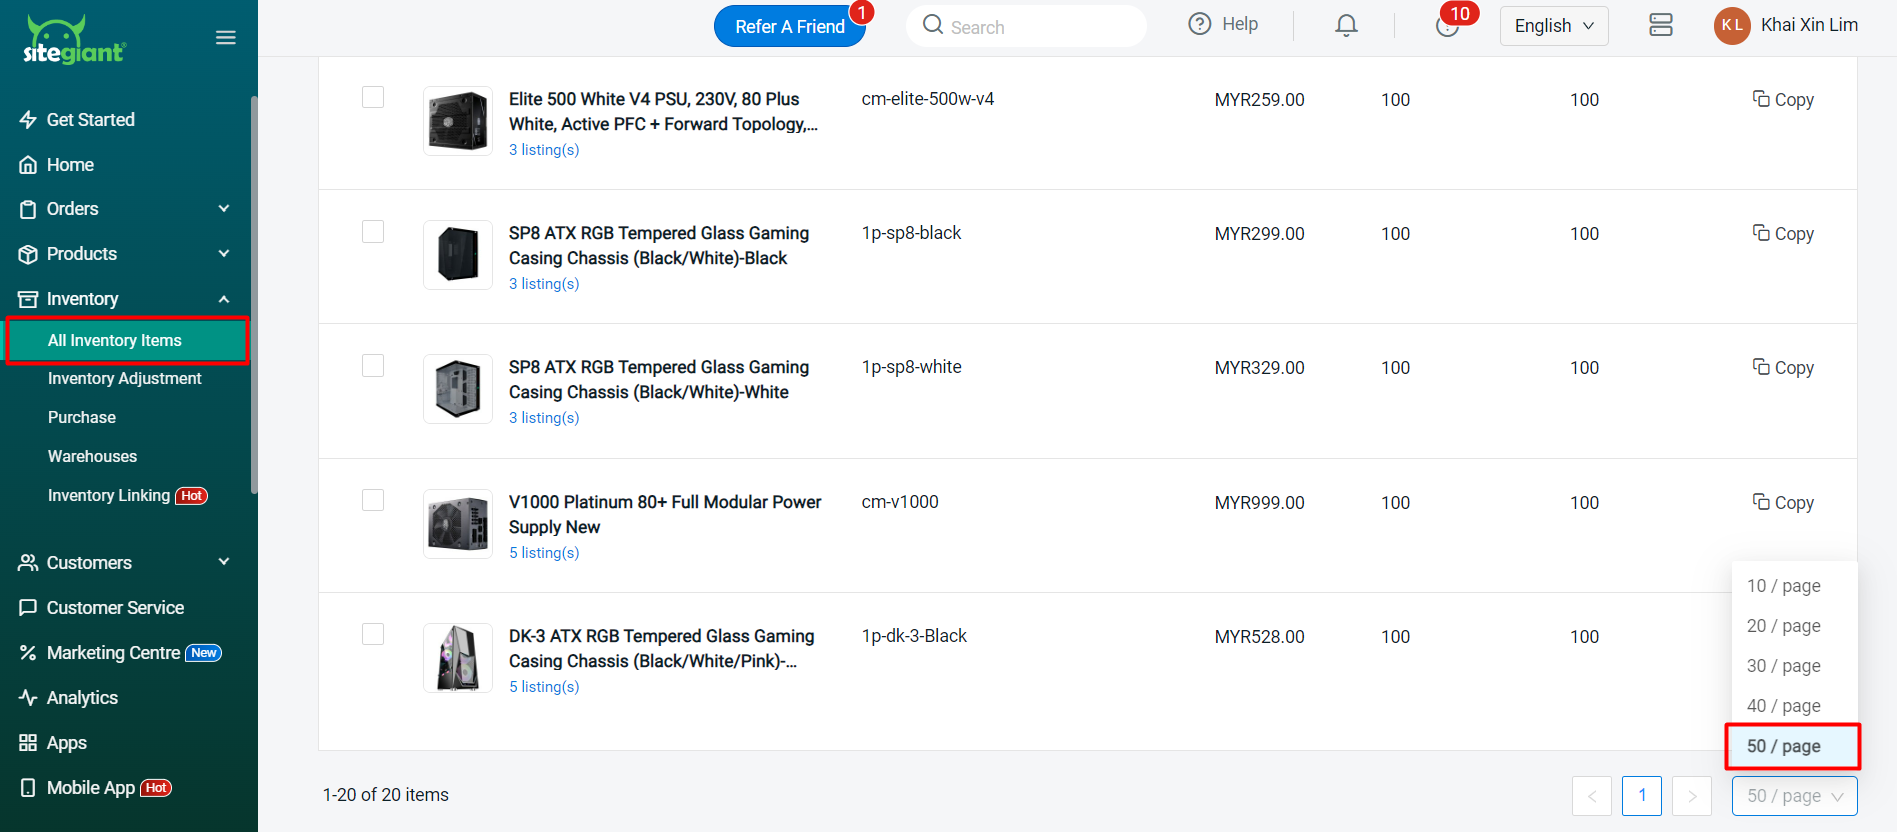The height and width of the screenshot is (832, 1897).
Task: Open the notification bell
Action: (1346, 25)
